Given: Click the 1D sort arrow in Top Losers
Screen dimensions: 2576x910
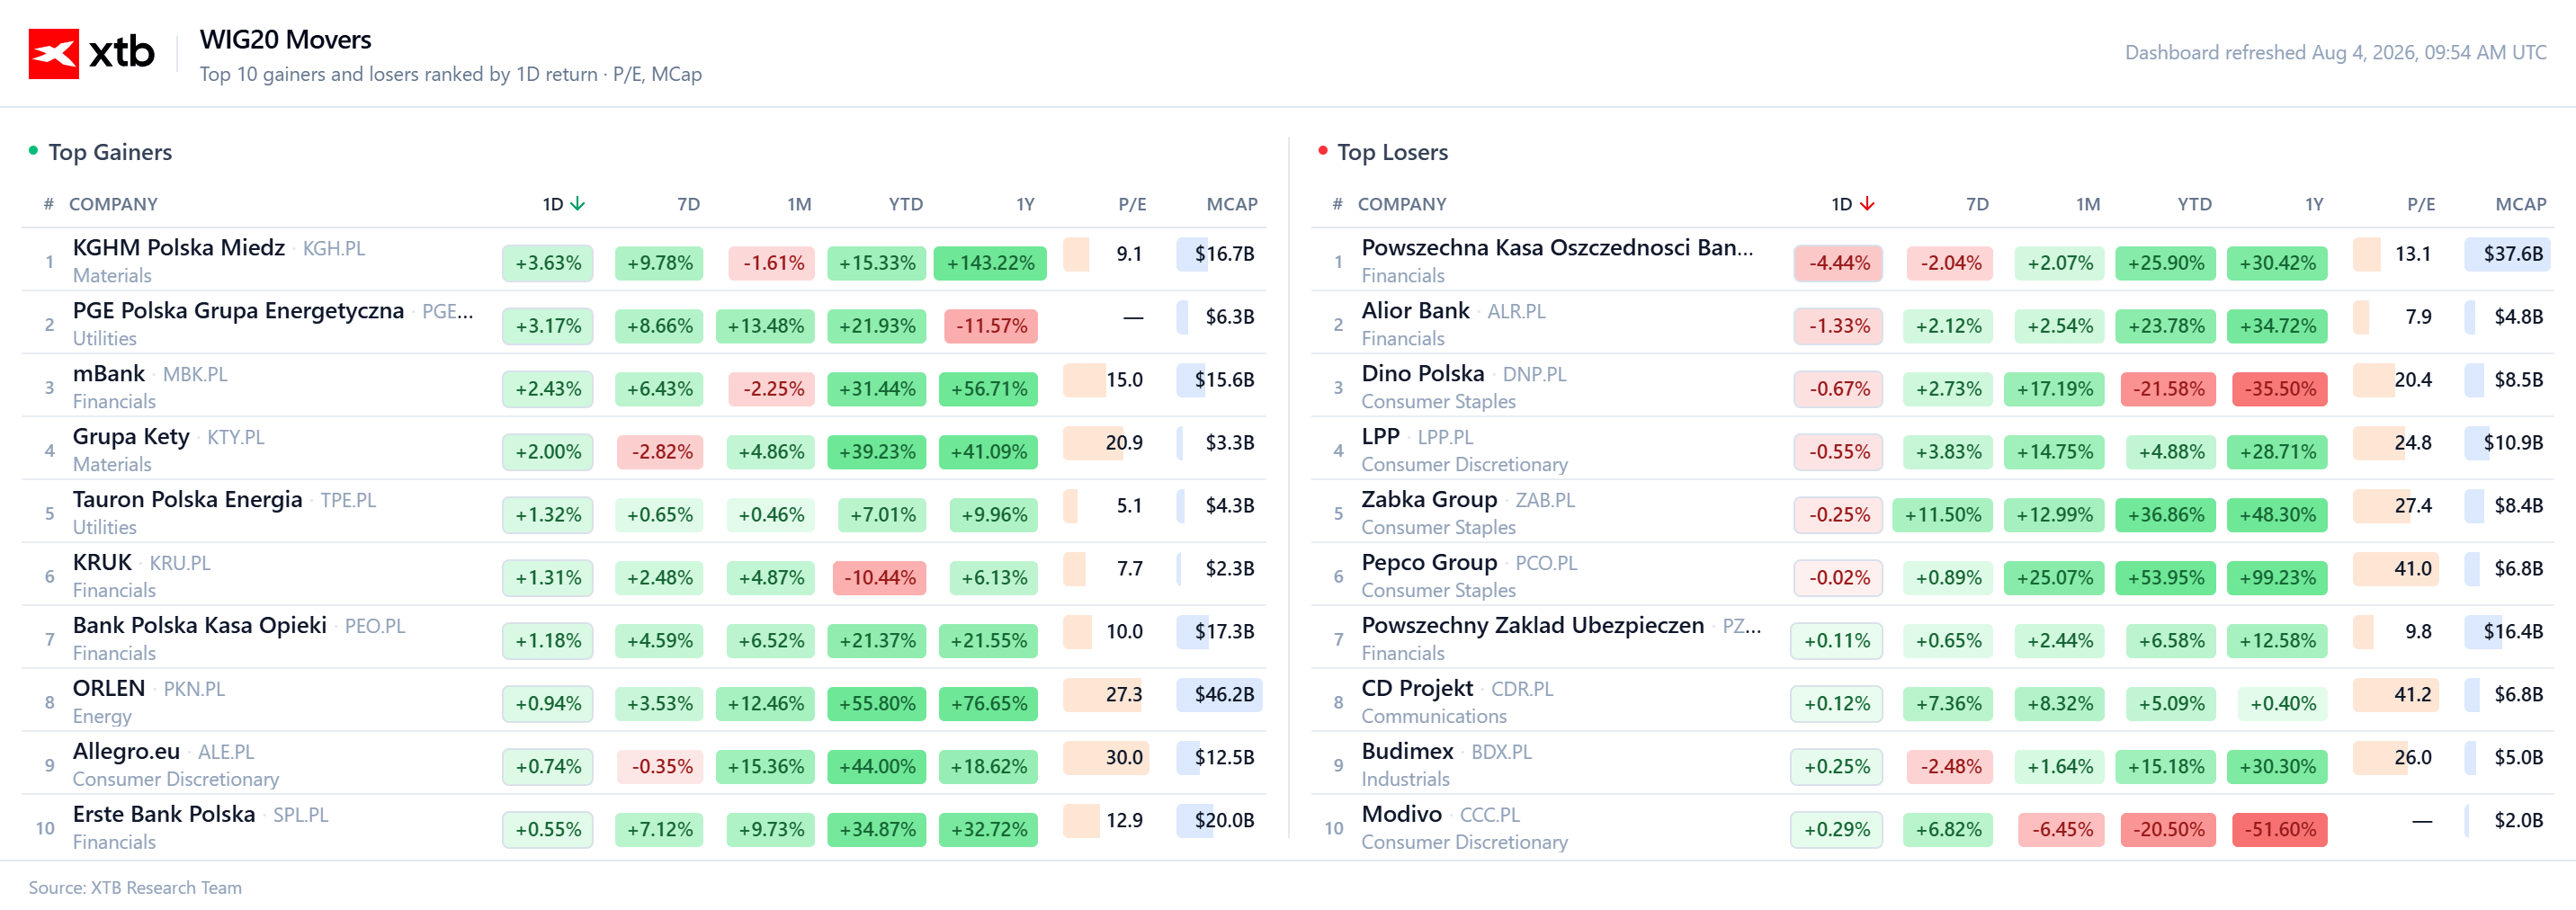Looking at the screenshot, I should coord(1866,204).
